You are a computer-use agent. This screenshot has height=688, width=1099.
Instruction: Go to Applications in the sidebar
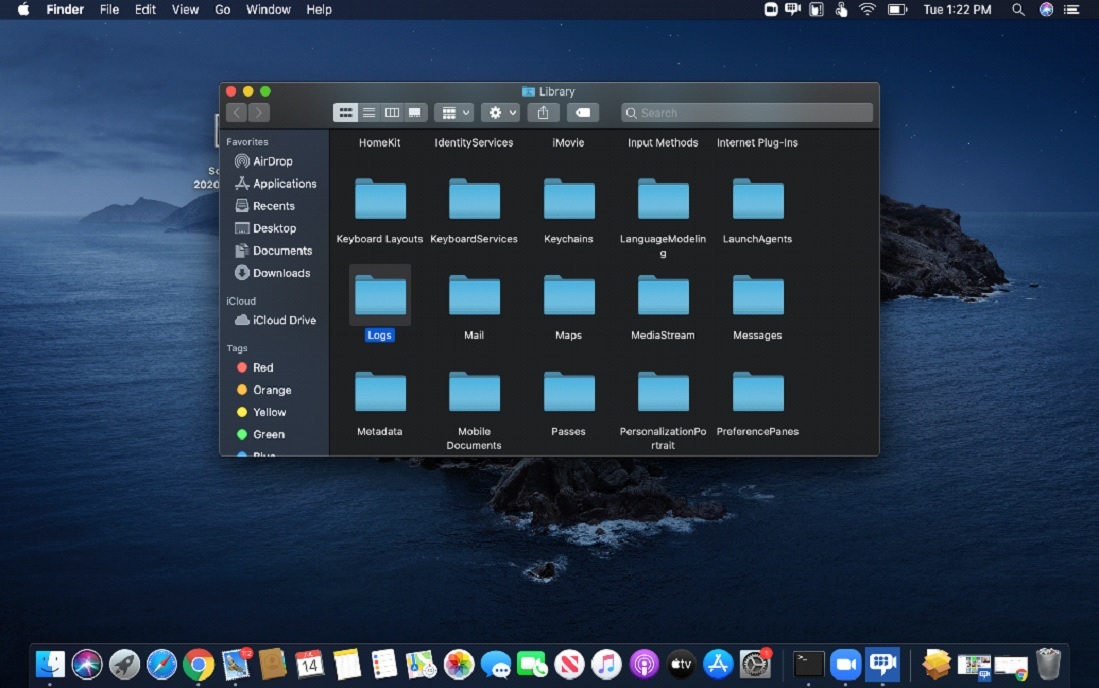274,184
